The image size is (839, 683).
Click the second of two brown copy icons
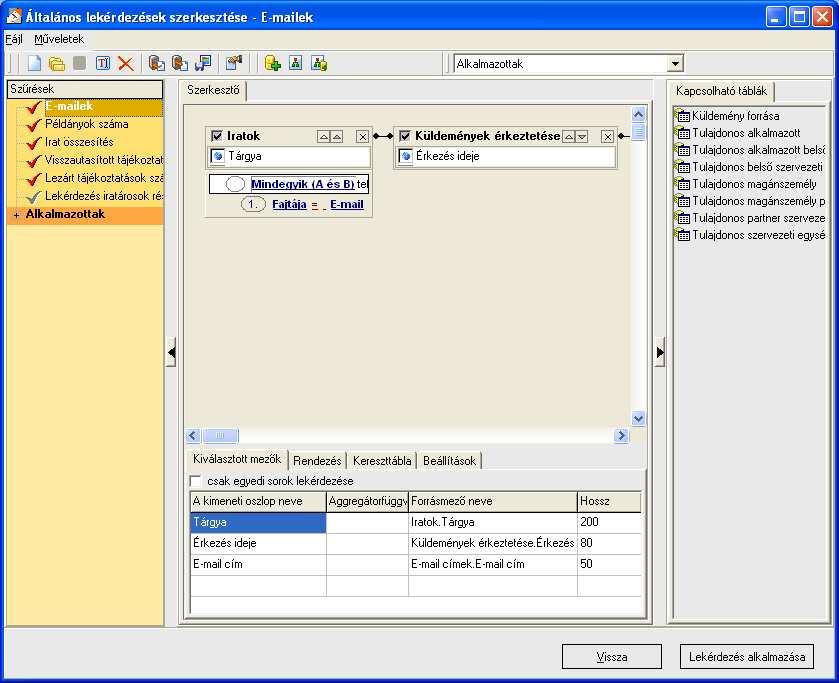click(x=180, y=63)
